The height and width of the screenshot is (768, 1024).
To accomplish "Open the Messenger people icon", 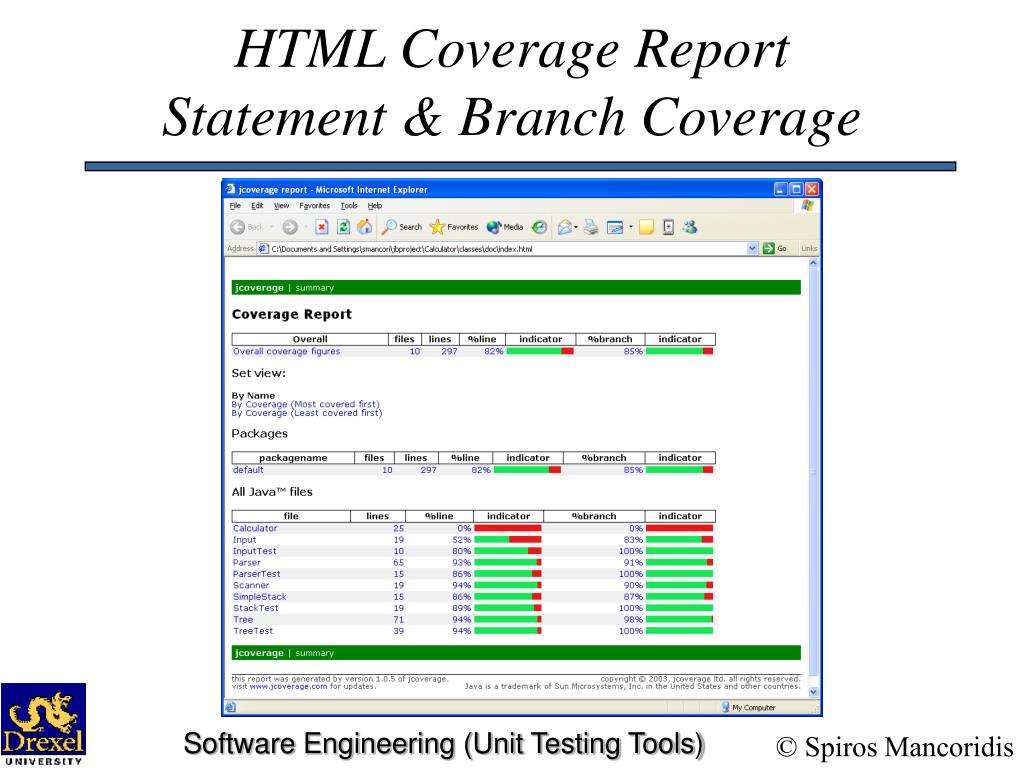I will [x=690, y=227].
